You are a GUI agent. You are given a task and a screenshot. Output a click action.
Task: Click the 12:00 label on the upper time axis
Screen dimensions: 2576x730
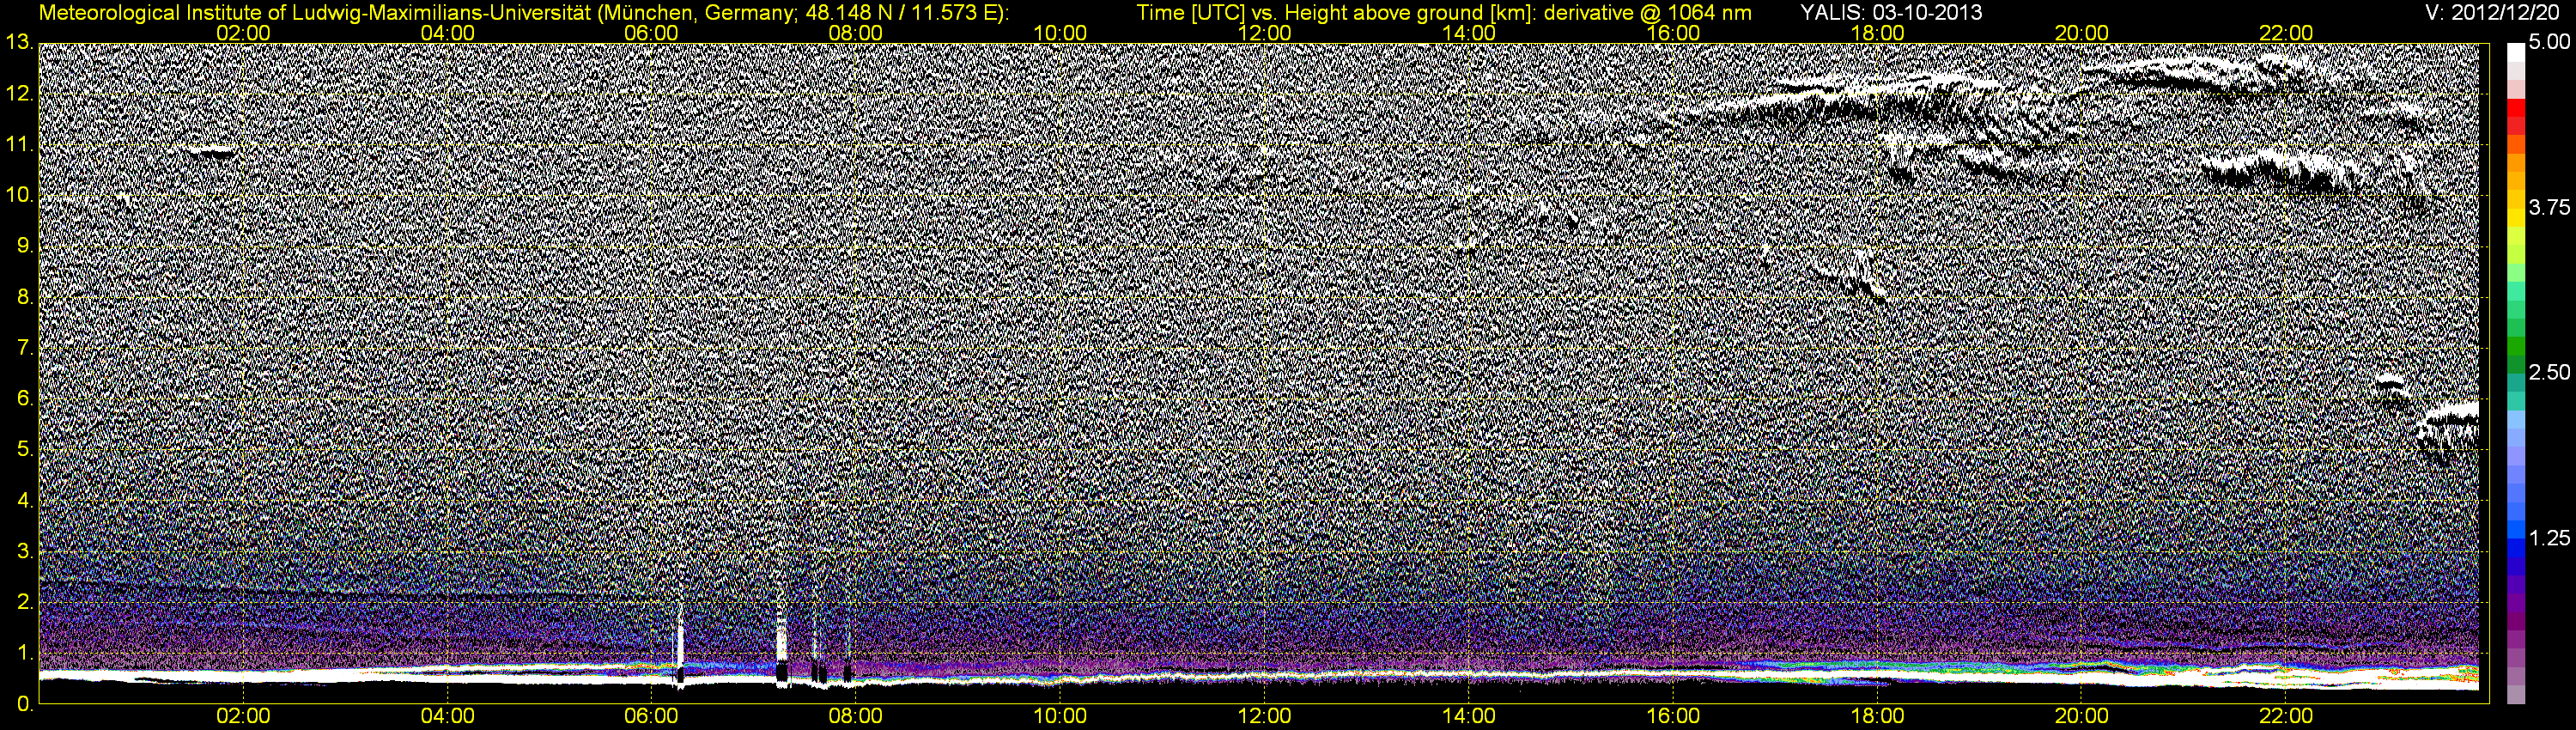coord(1264,33)
